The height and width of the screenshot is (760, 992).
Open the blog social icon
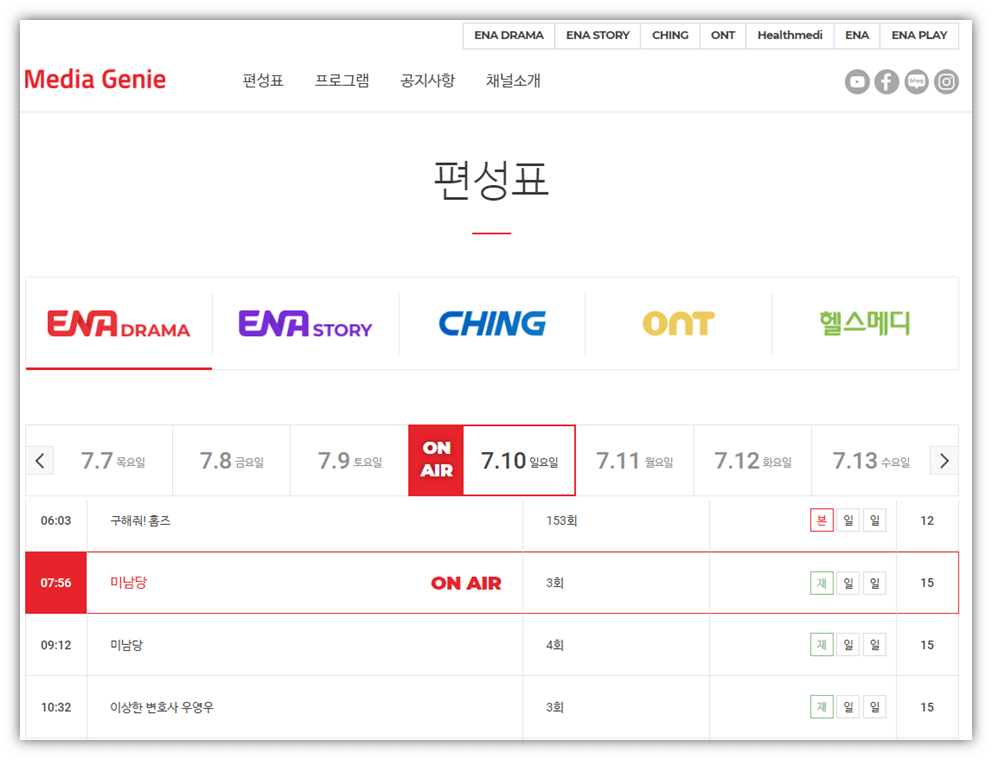pos(917,82)
